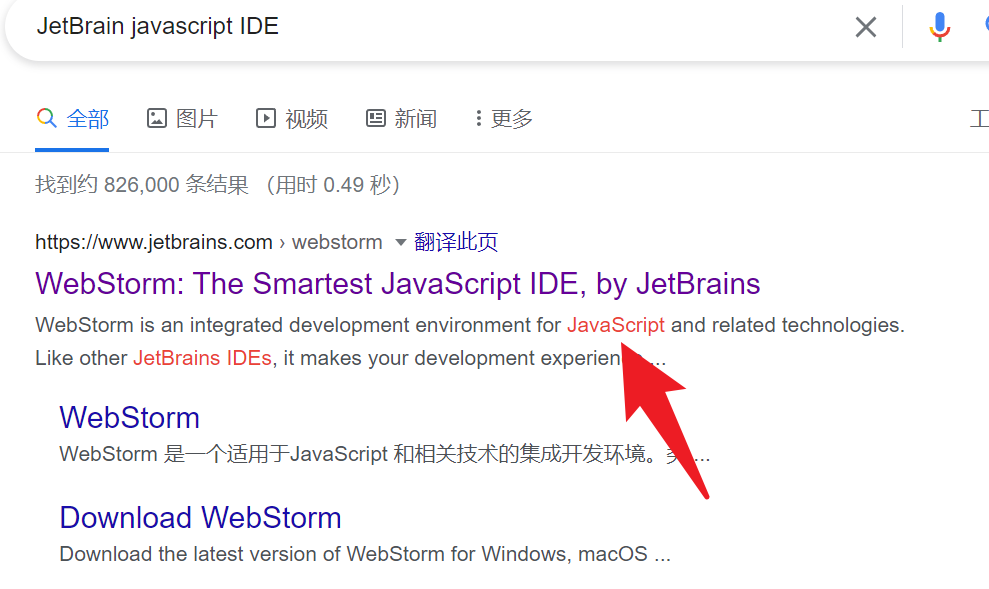This screenshot has height=589, width=989.
Task: Open the 更多 (More) menu
Action: [503, 119]
